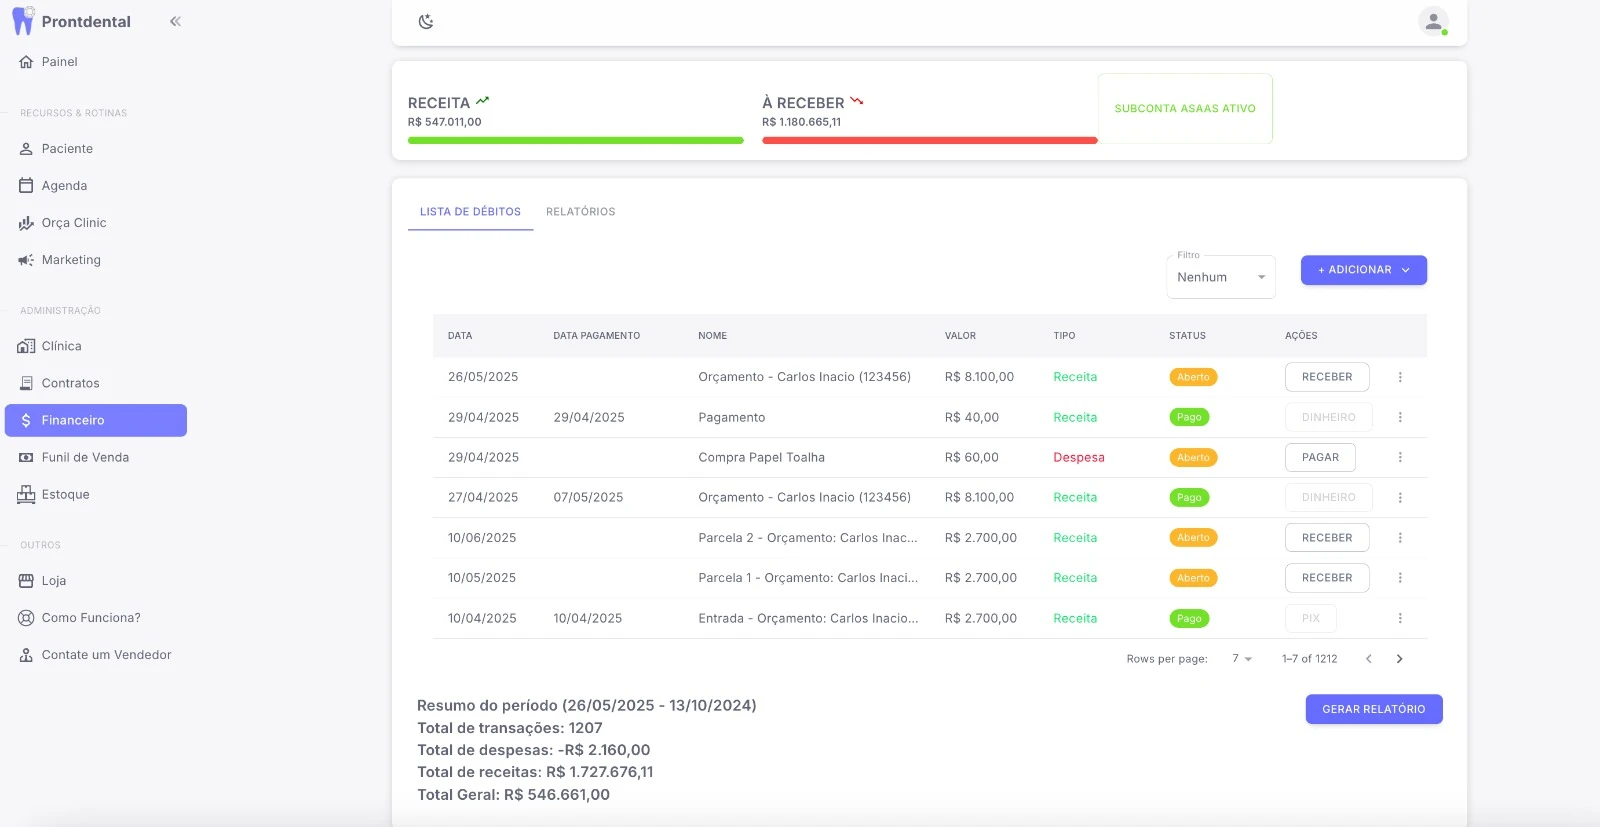Go to next page of the table

[1399, 659]
